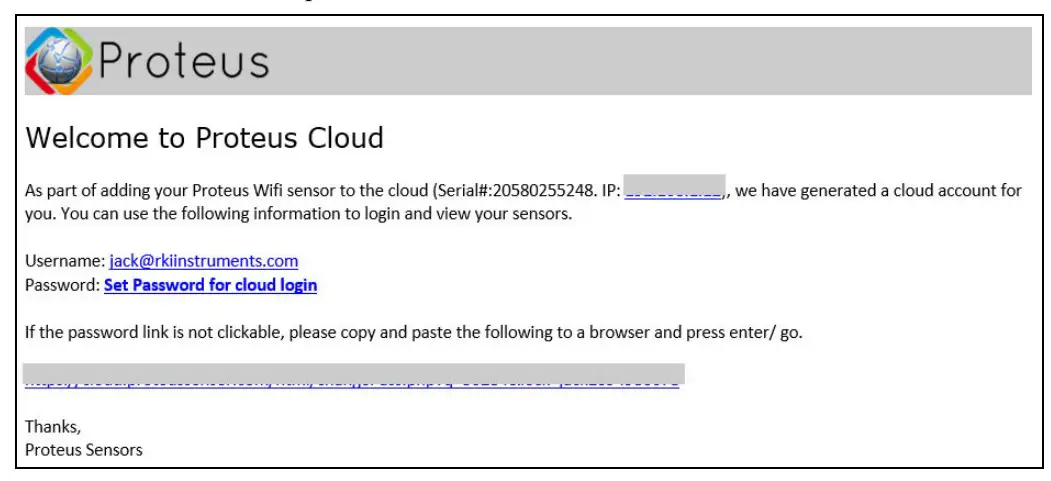
Task: Click the Proteus wordmark in the header
Action: [183, 62]
